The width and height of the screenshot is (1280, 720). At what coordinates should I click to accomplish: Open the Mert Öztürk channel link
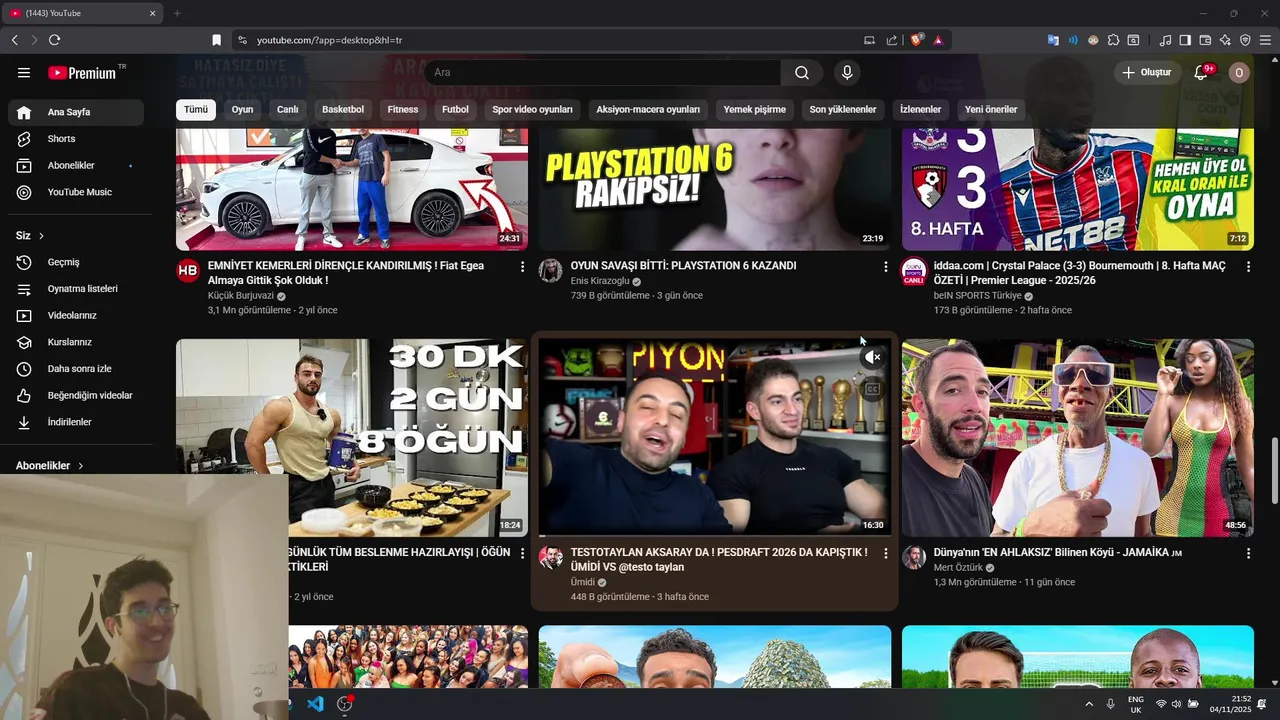coord(958,568)
